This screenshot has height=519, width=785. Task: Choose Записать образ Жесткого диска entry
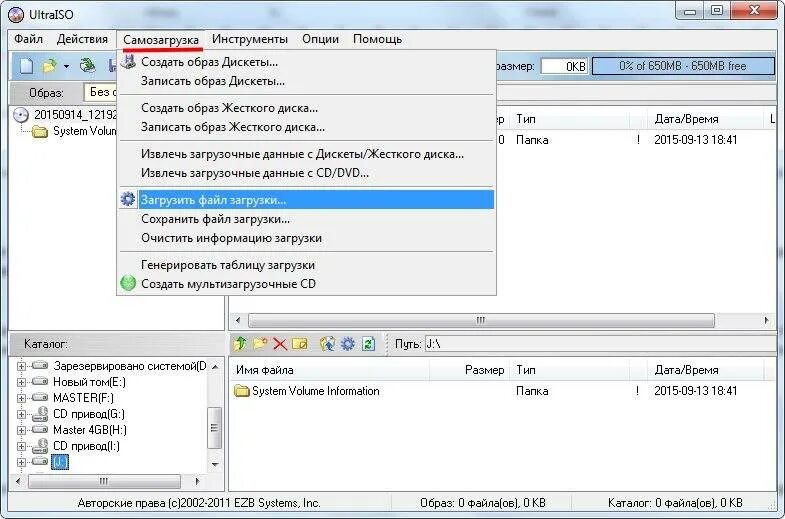pyautogui.click(x=306, y=127)
